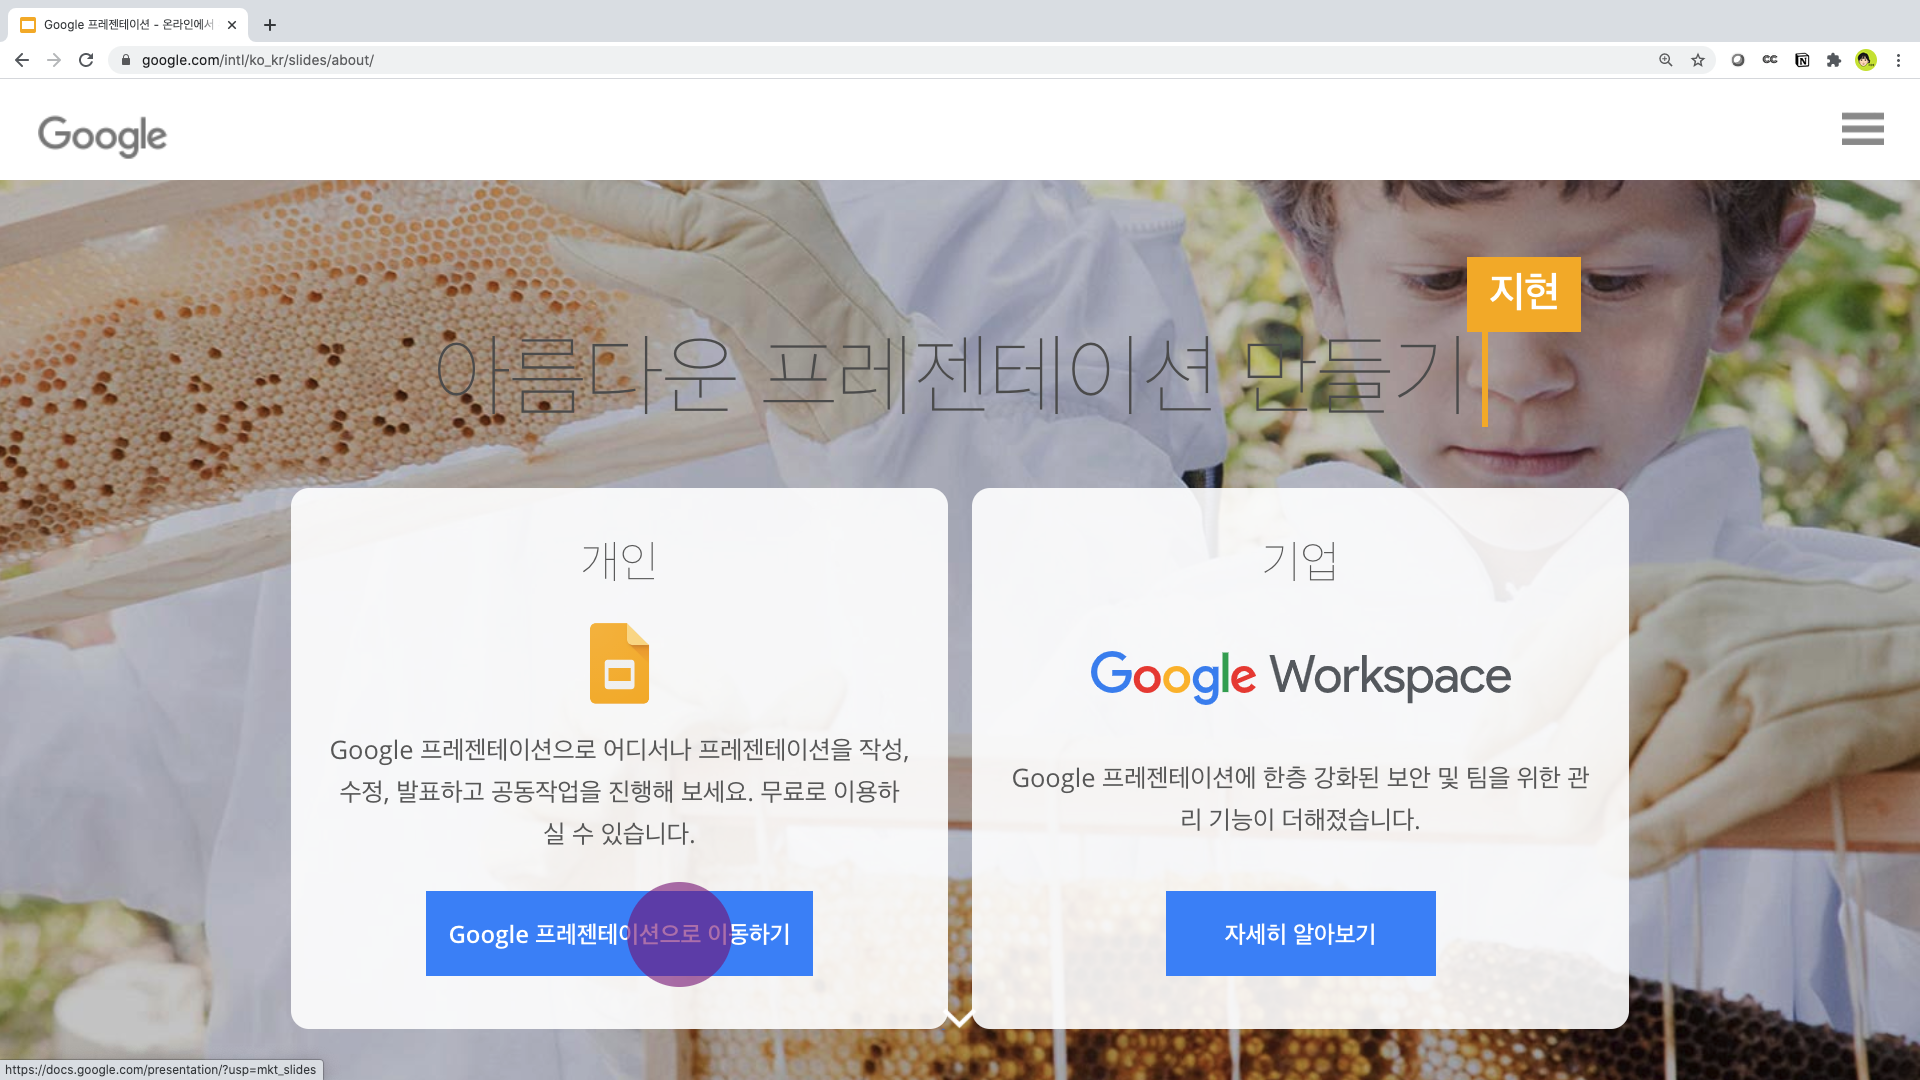Click the Google logo in header

point(103,136)
